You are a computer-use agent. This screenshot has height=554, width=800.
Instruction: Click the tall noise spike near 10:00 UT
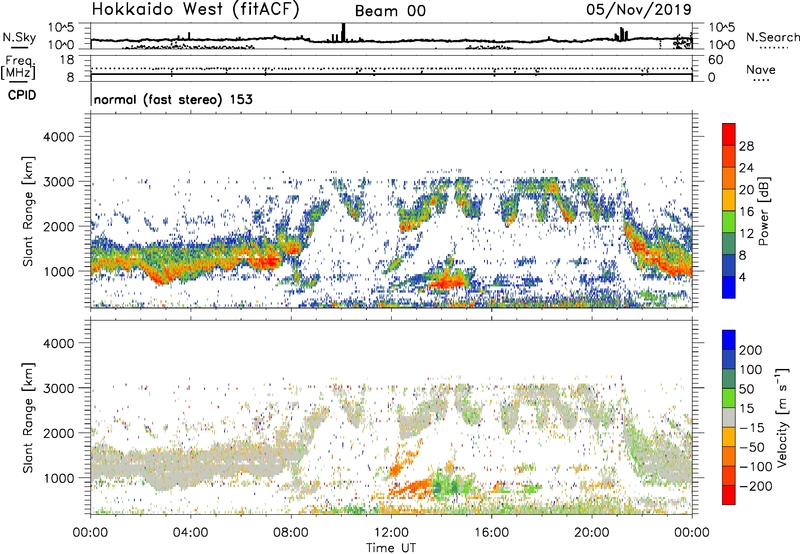tap(343, 32)
